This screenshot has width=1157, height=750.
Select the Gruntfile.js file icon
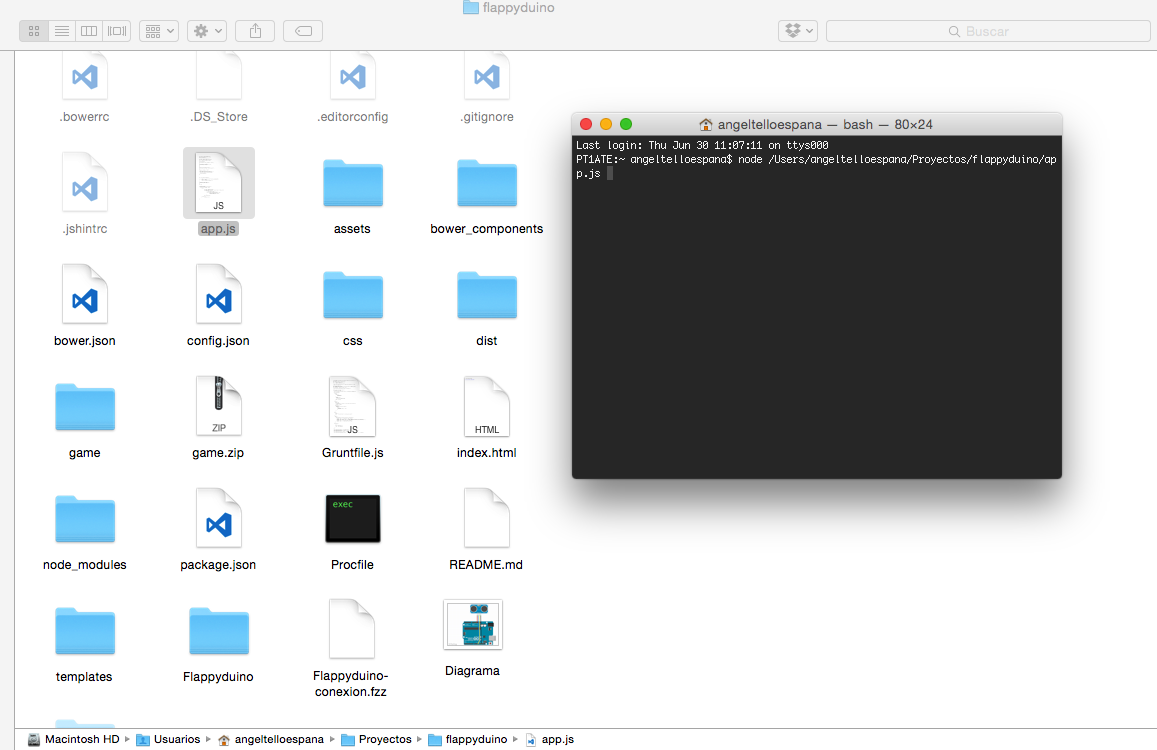coord(352,406)
